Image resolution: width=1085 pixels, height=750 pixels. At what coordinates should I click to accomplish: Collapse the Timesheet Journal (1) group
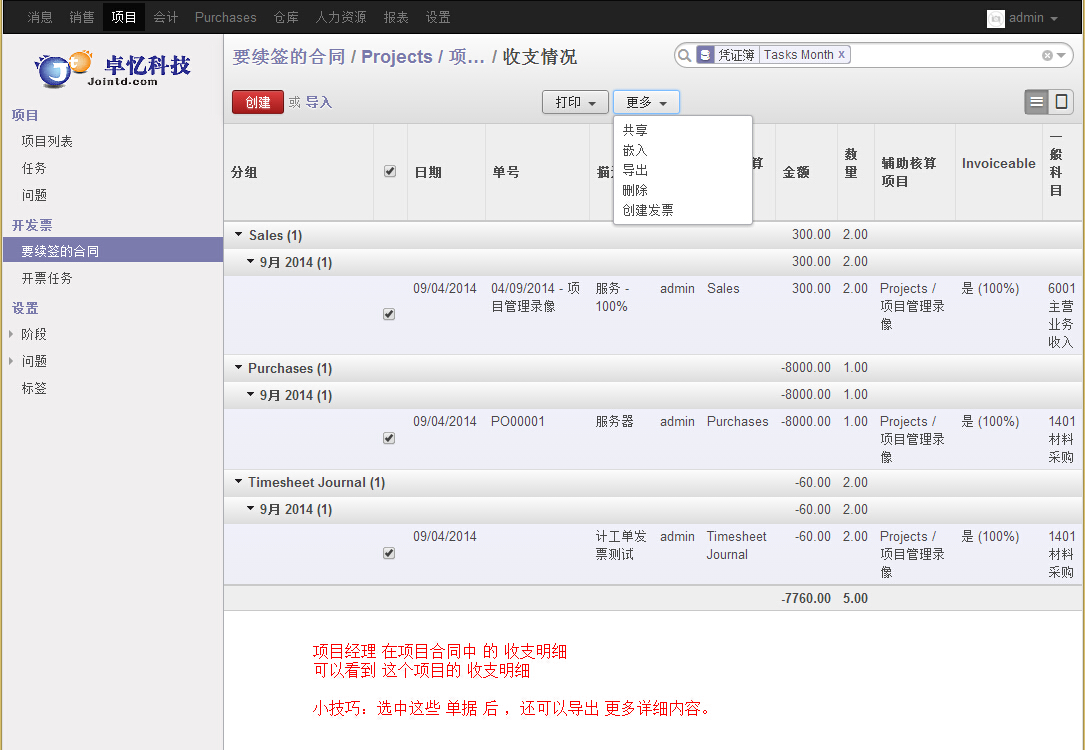click(239, 482)
